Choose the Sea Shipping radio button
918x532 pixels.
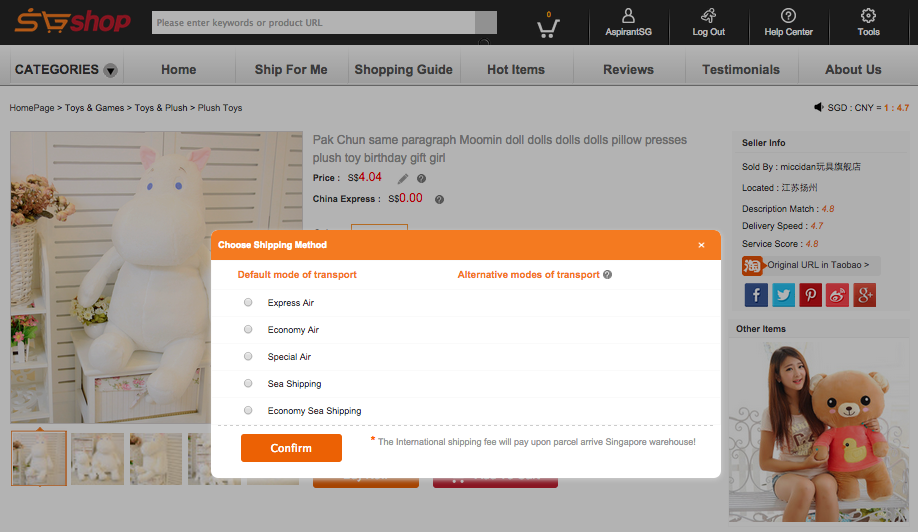click(248, 383)
